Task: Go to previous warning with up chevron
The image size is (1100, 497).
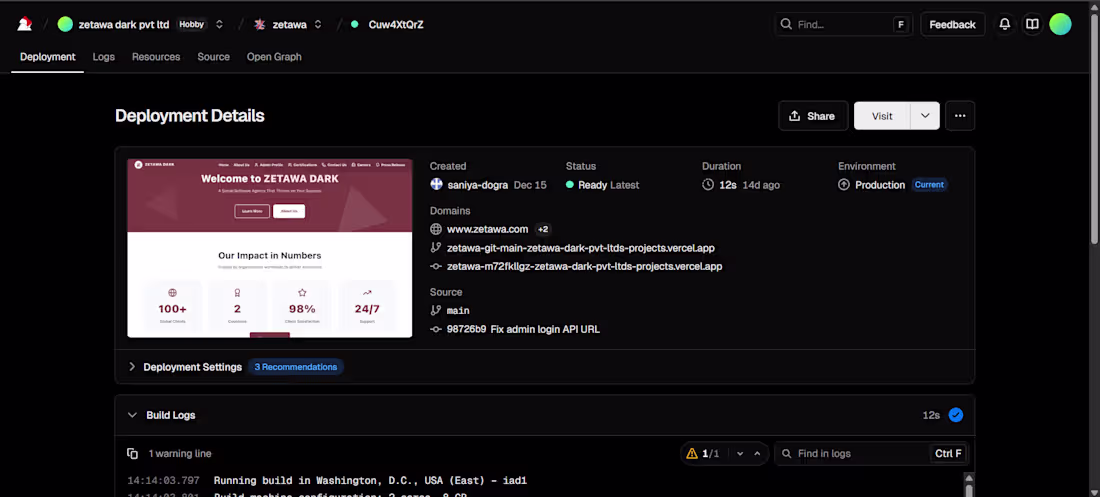Action: tap(757, 453)
